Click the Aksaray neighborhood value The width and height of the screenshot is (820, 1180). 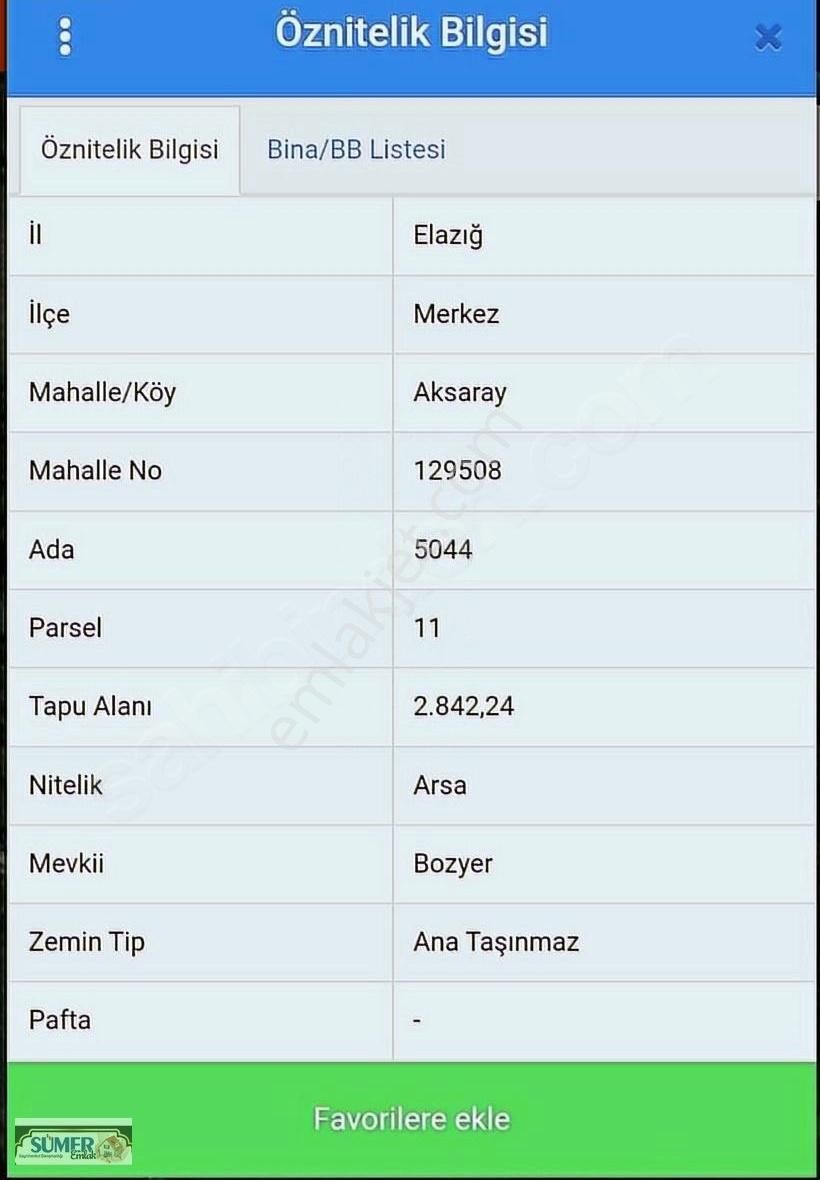tap(460, 392)
